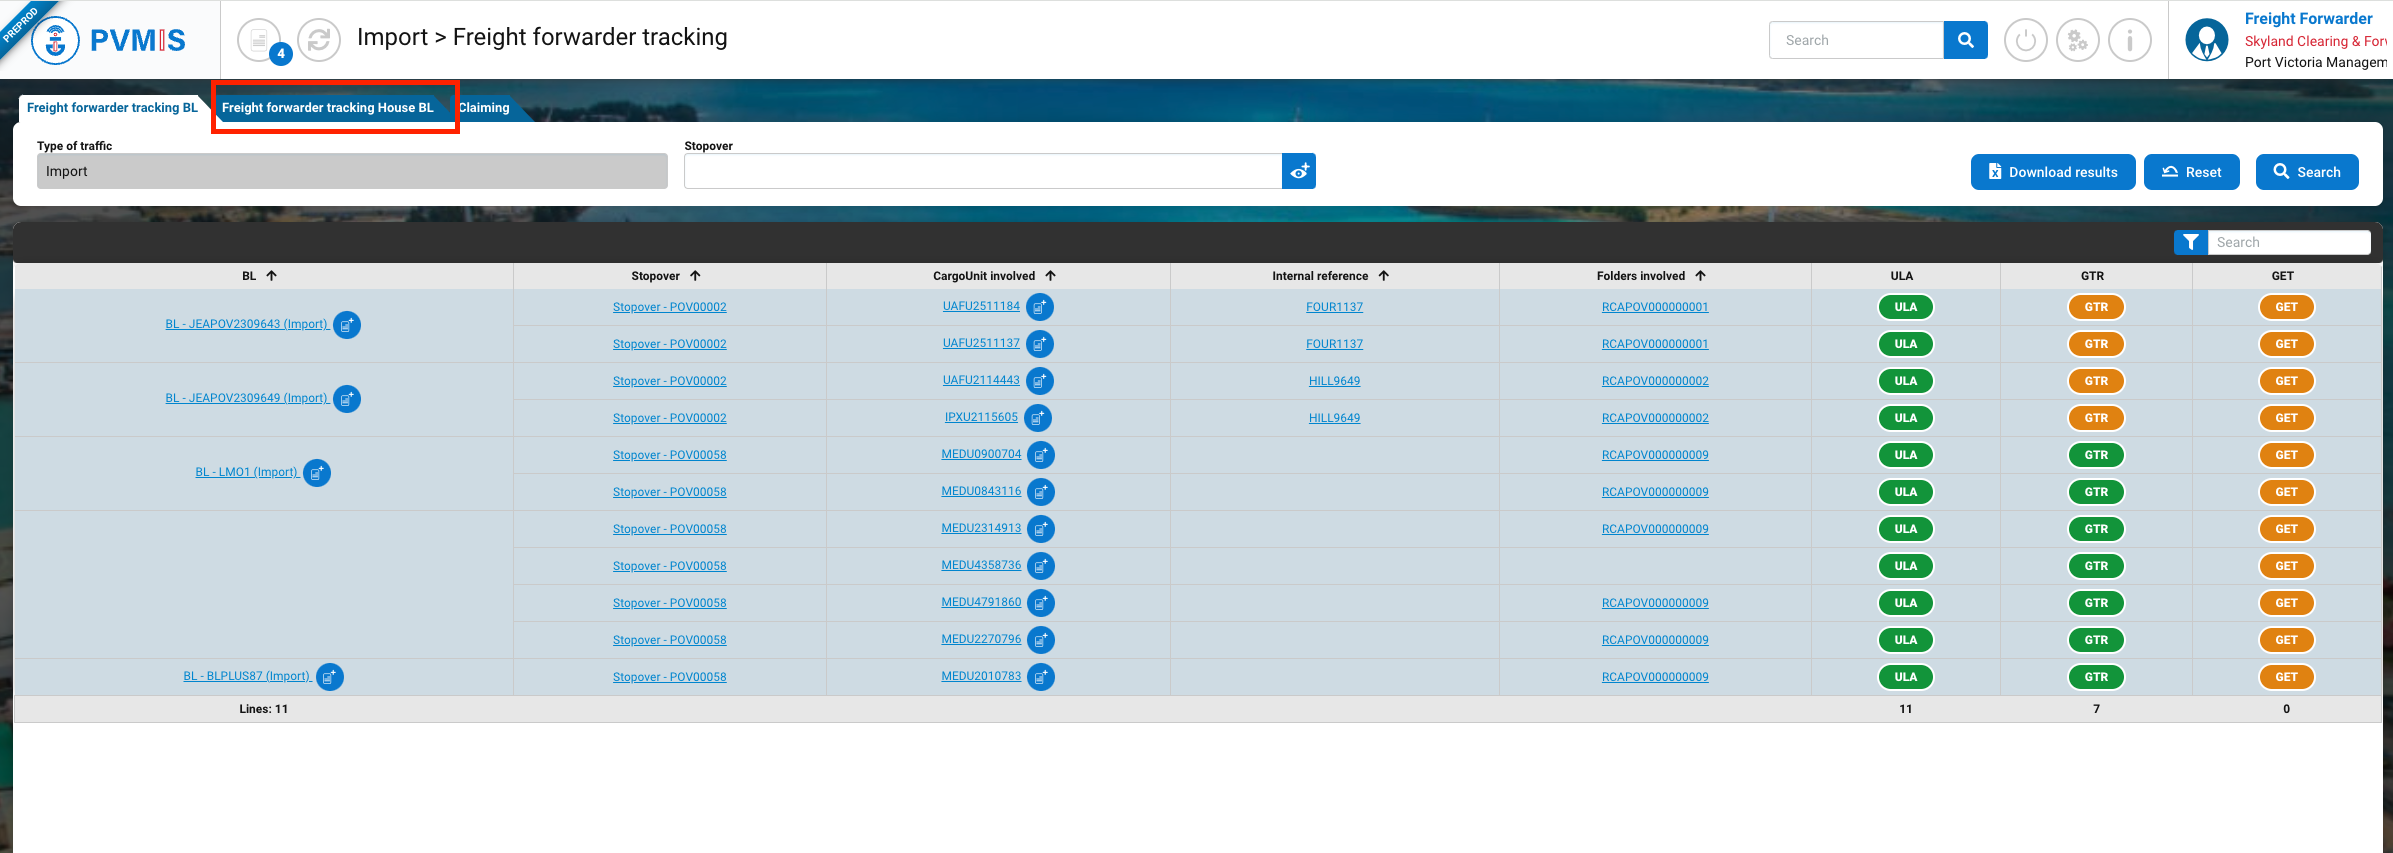Click the power logout icon
This screenshot has height=853, width=2393.
point(2025,40)
